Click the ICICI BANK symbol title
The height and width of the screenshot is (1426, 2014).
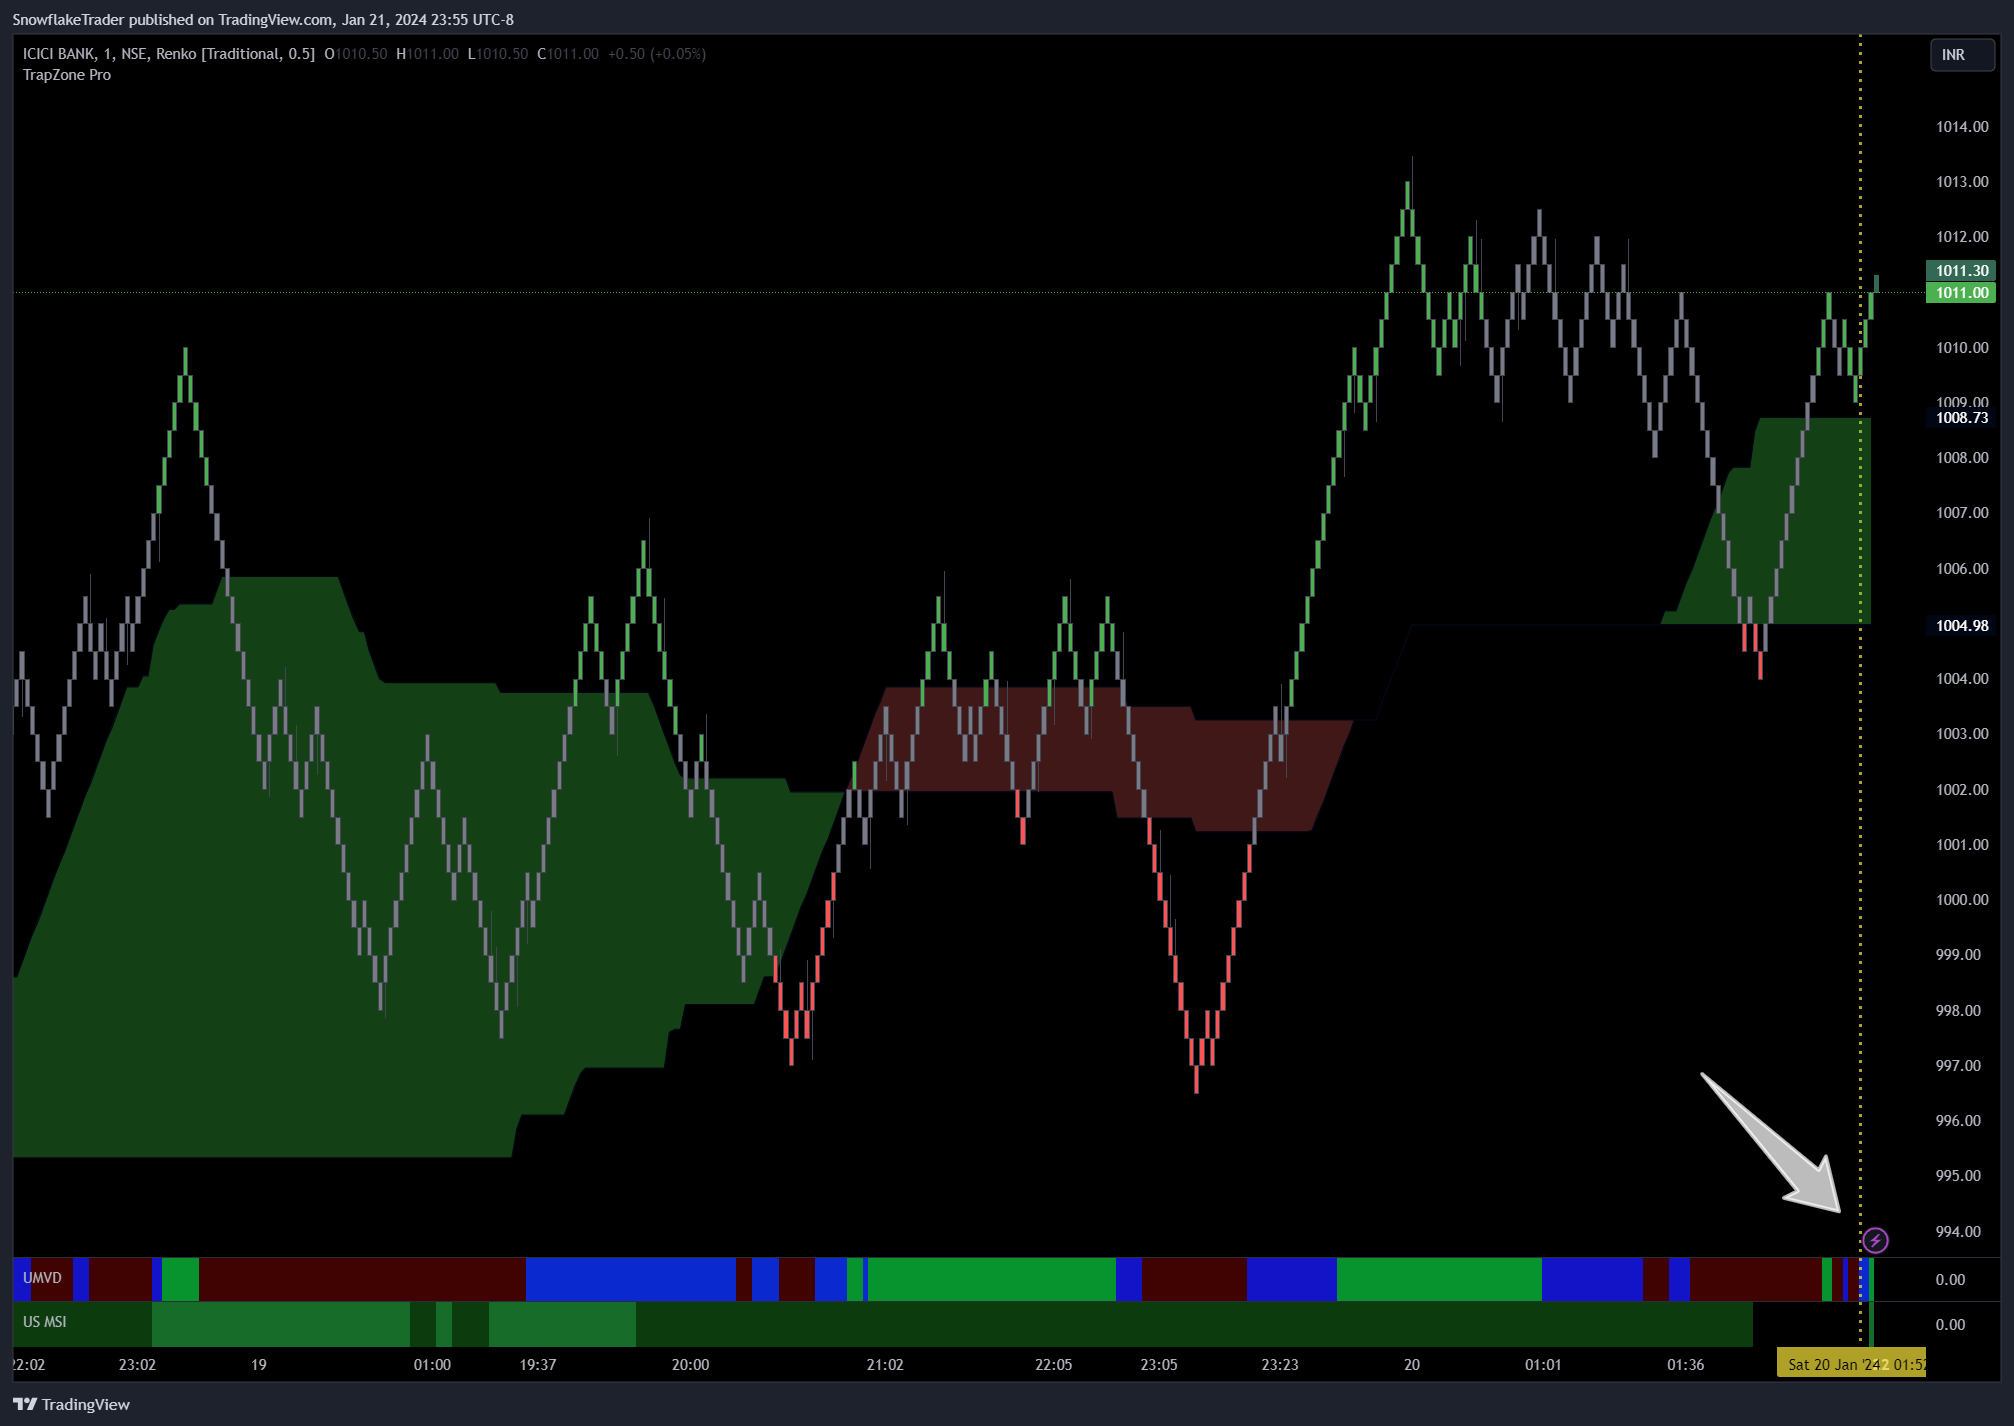click(x=59, y=54)
